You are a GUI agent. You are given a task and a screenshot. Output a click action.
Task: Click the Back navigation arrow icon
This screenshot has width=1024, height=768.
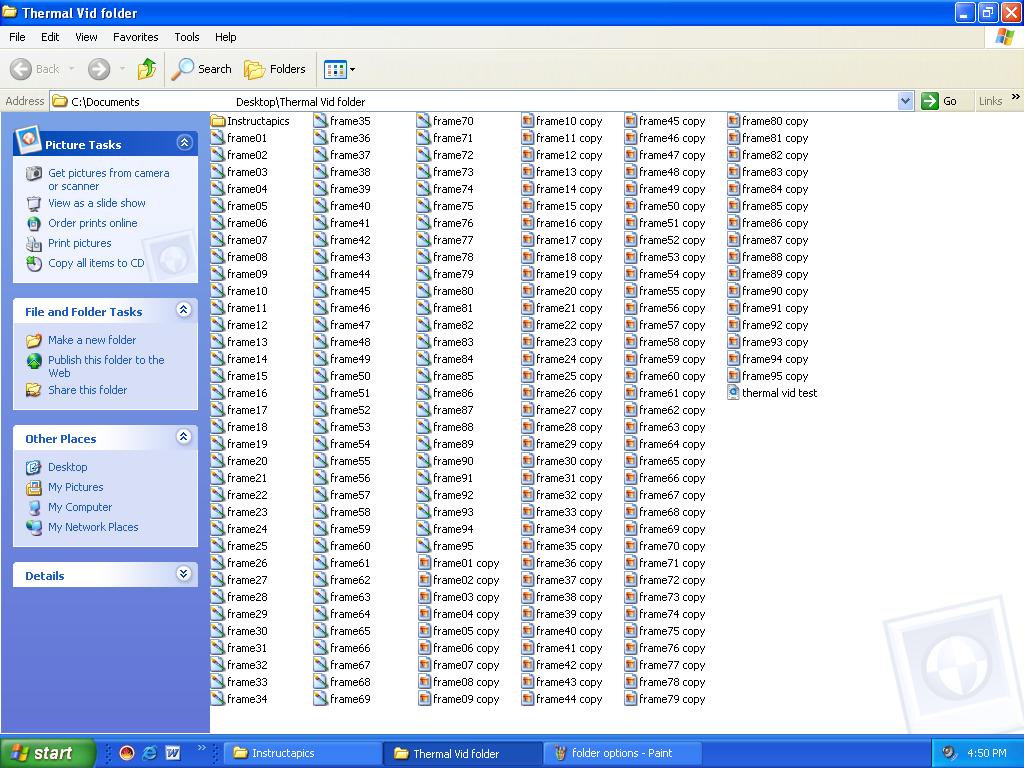click(21, 69)
